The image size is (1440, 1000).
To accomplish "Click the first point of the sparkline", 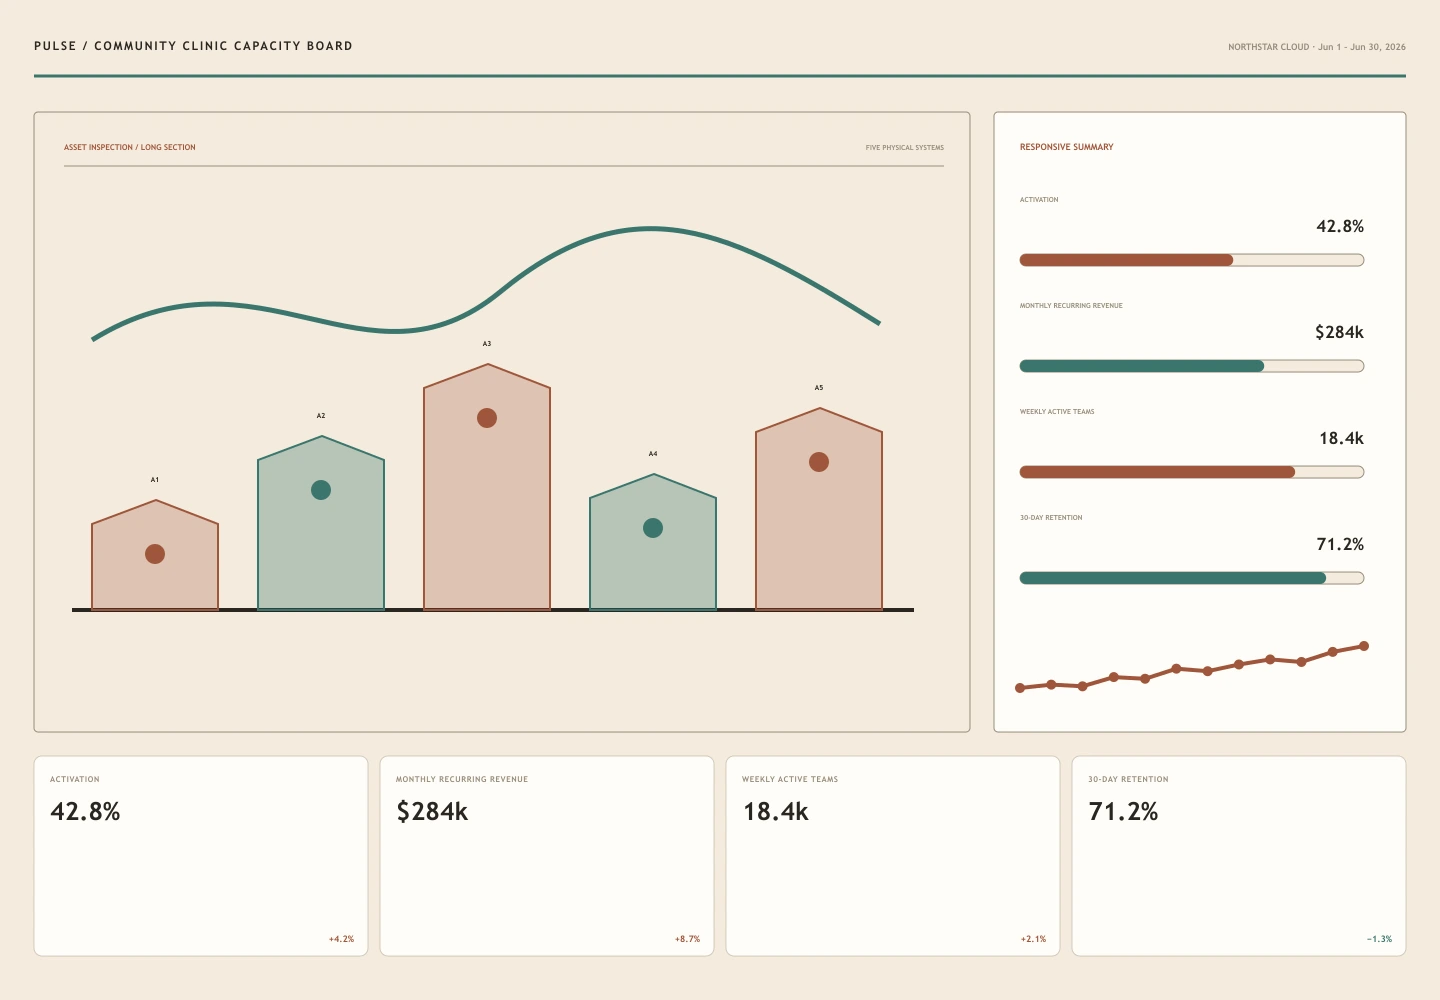I will coord(1020,688).
